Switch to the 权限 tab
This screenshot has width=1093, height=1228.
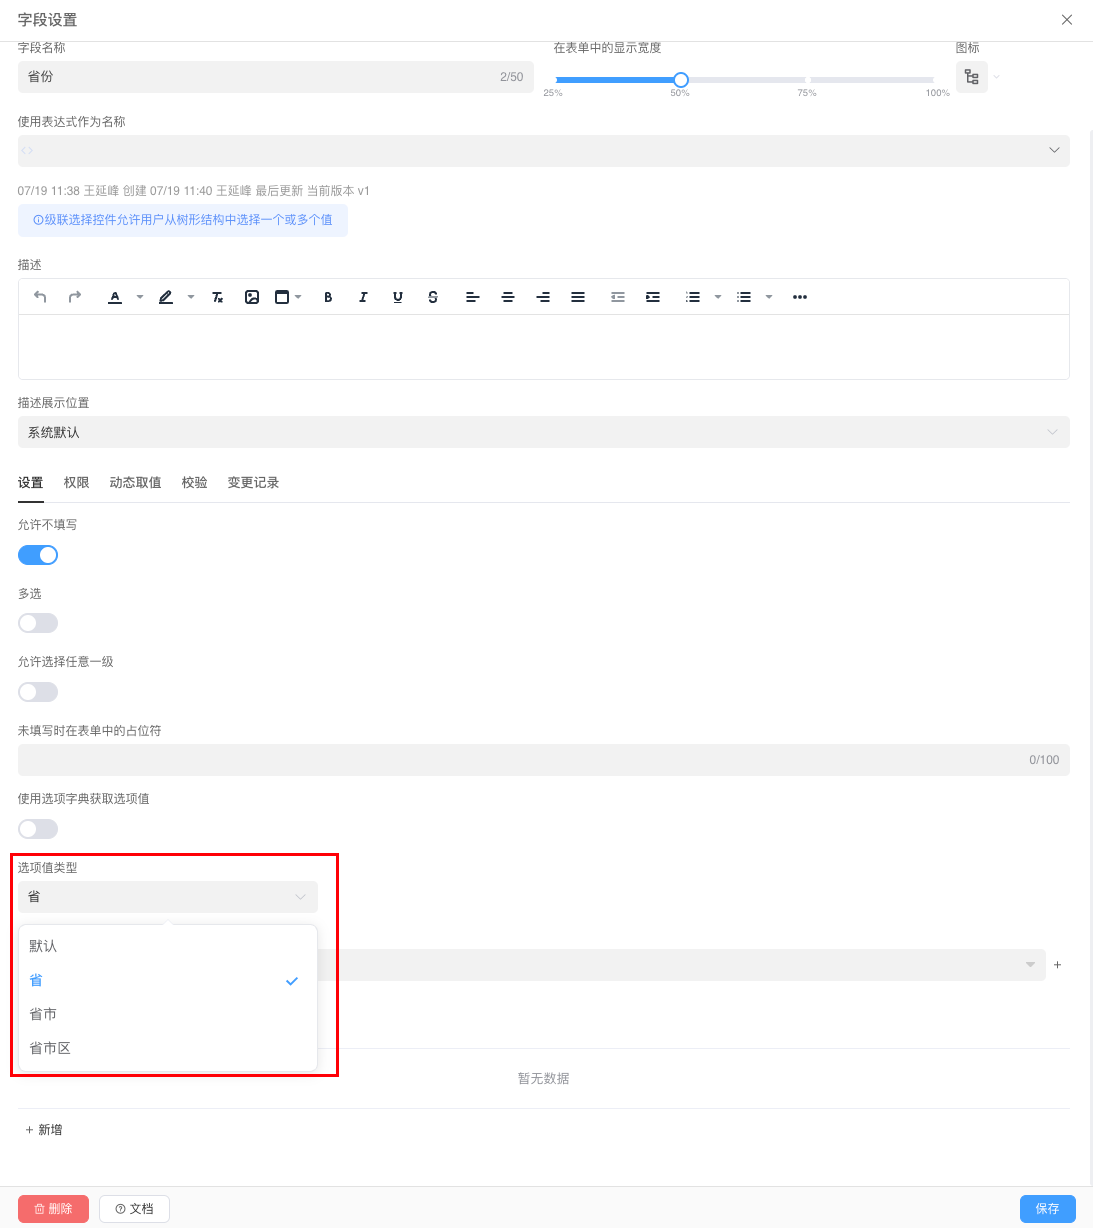coord(76,482)
